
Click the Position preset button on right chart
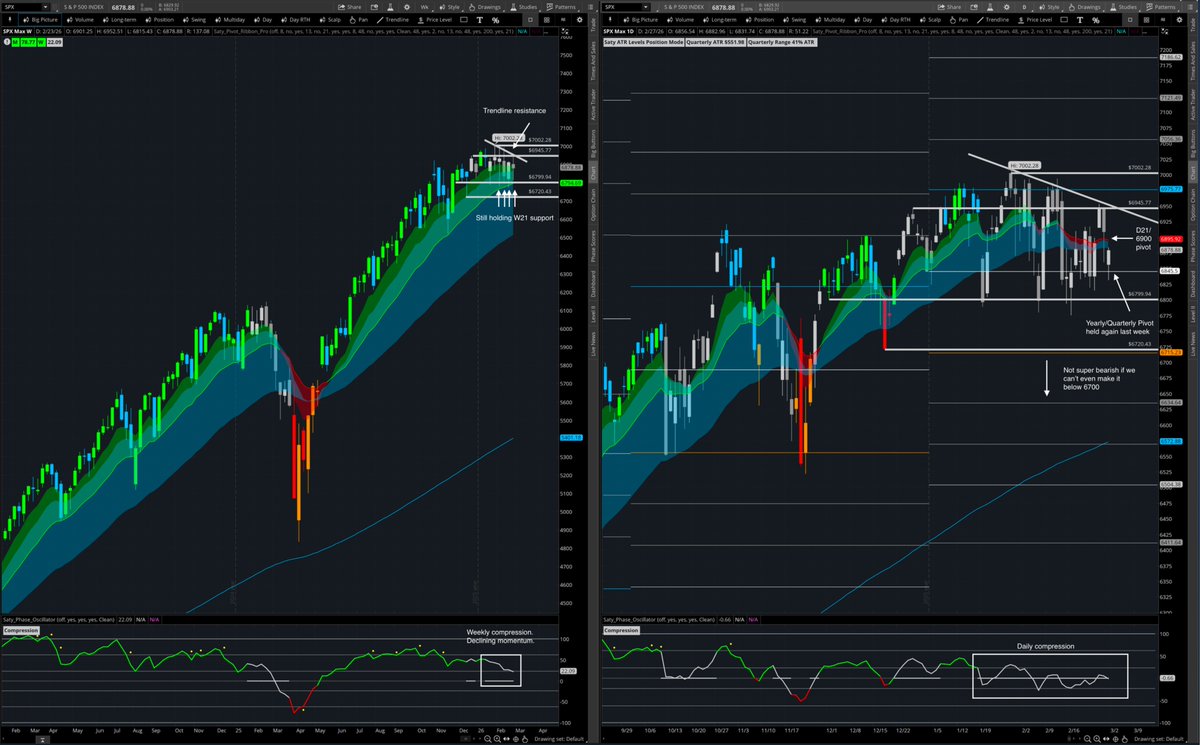(x=760, y=20)
